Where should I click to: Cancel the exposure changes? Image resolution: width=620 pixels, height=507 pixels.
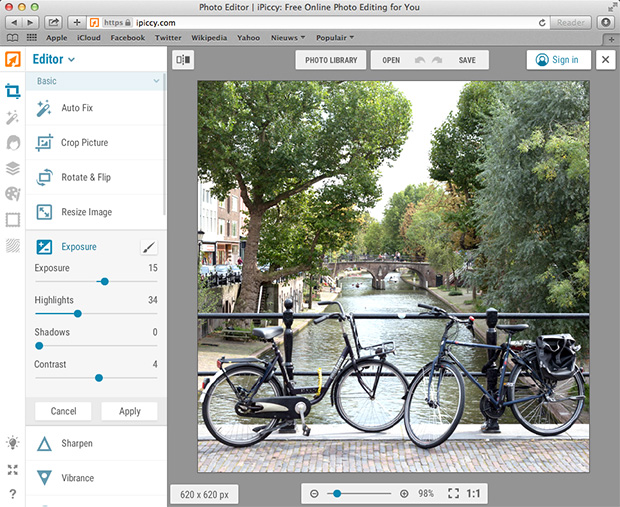[63, 411]
